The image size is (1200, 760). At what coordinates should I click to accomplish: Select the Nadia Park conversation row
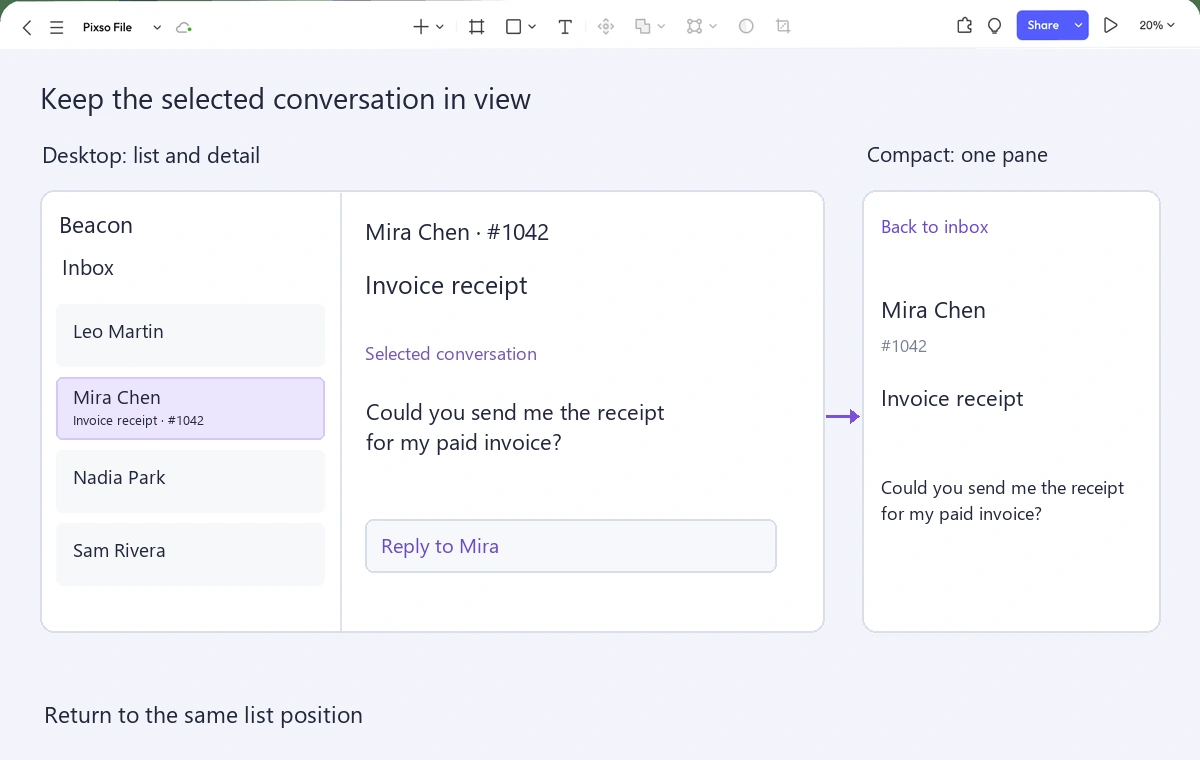coord(190,481)
